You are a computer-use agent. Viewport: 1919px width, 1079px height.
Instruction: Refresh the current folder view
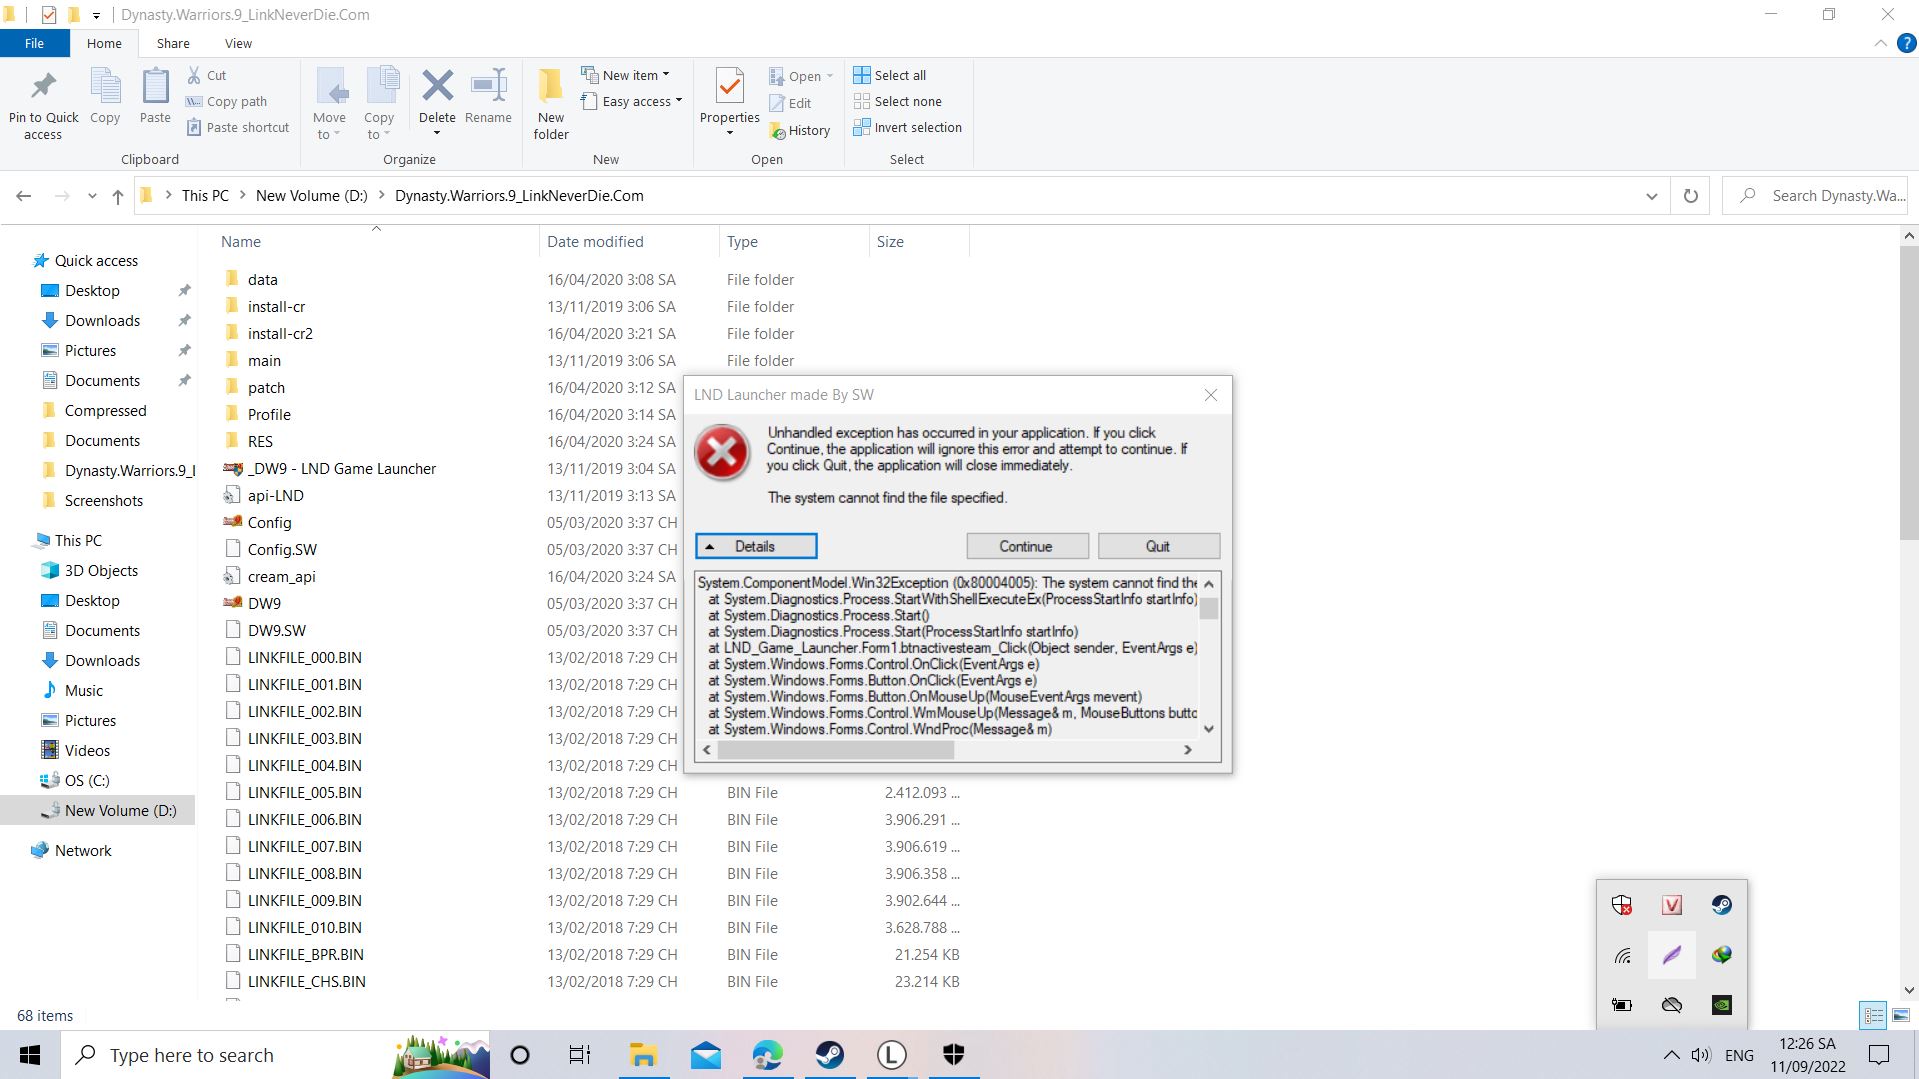1690,196
